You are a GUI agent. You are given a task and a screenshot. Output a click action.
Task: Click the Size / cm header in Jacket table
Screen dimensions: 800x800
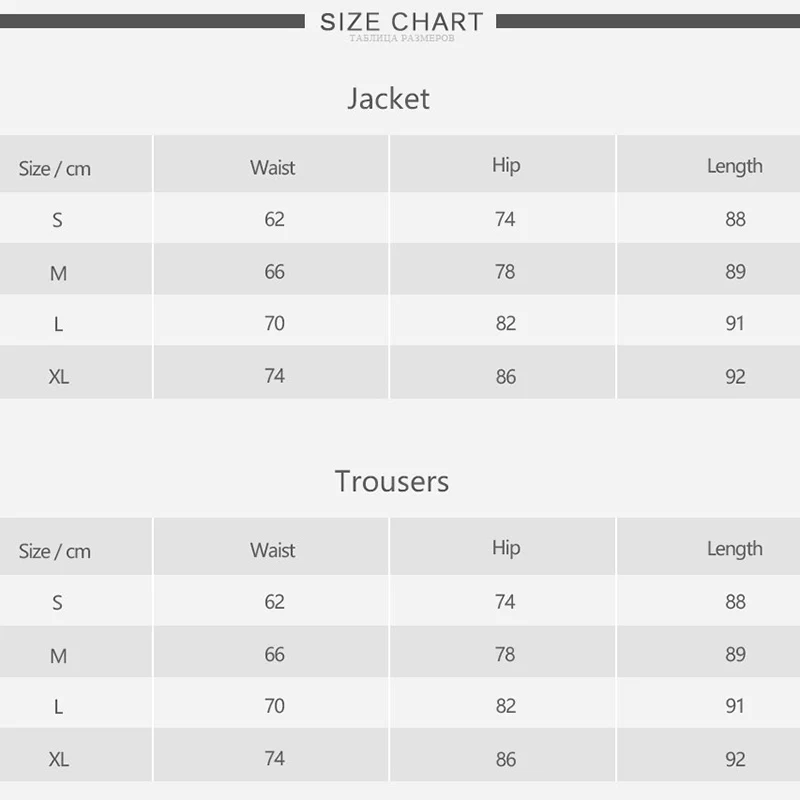coord(55,168)
